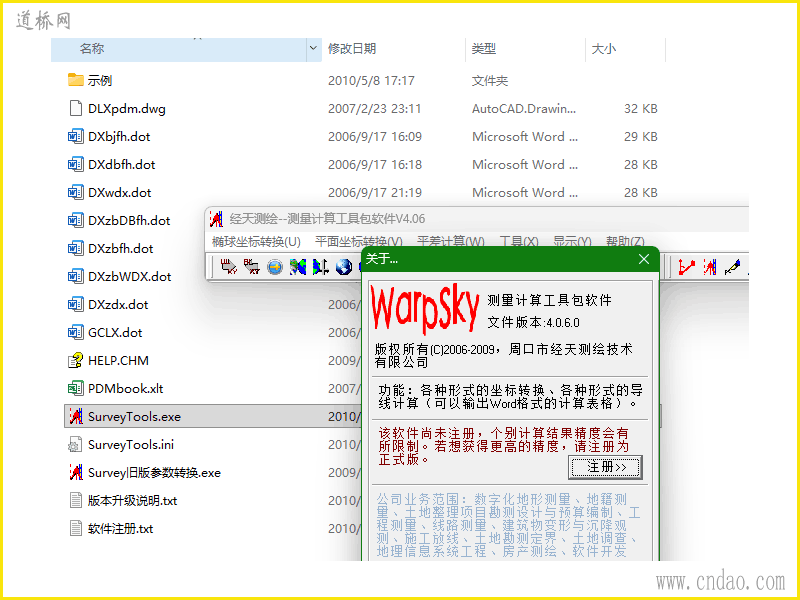Click the blue circle arrow toolbar icon
The height and width of the screenshot is (600, 800).
point(275,267)
